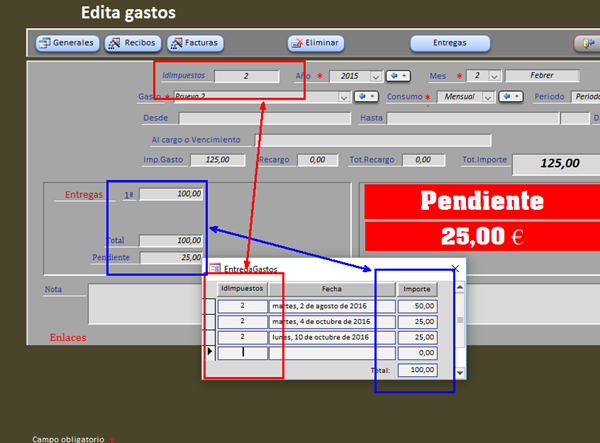Click the add button next to Consumo
The image size is (600, 443).
511,96
